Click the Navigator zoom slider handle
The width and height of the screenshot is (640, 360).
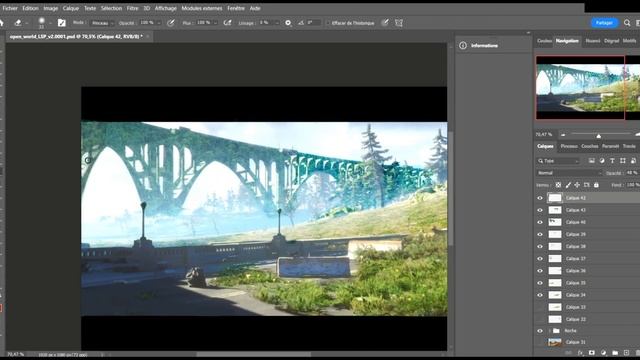(598, 135)
